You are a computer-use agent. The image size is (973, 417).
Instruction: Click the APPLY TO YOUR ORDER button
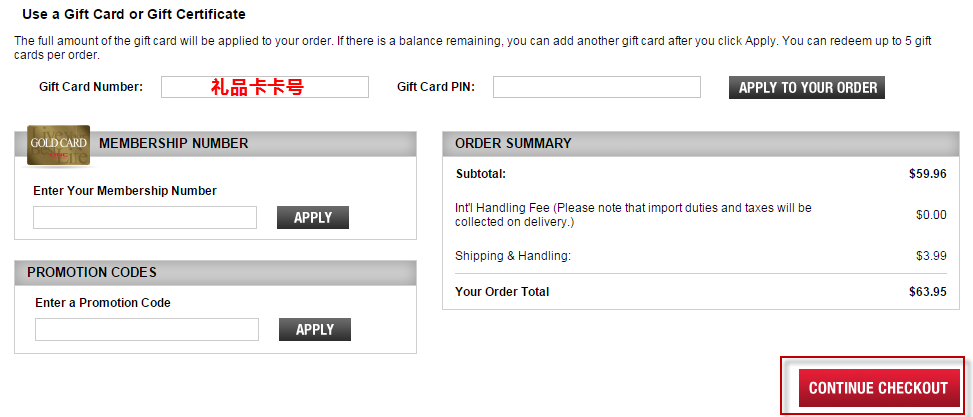(807, 87)
